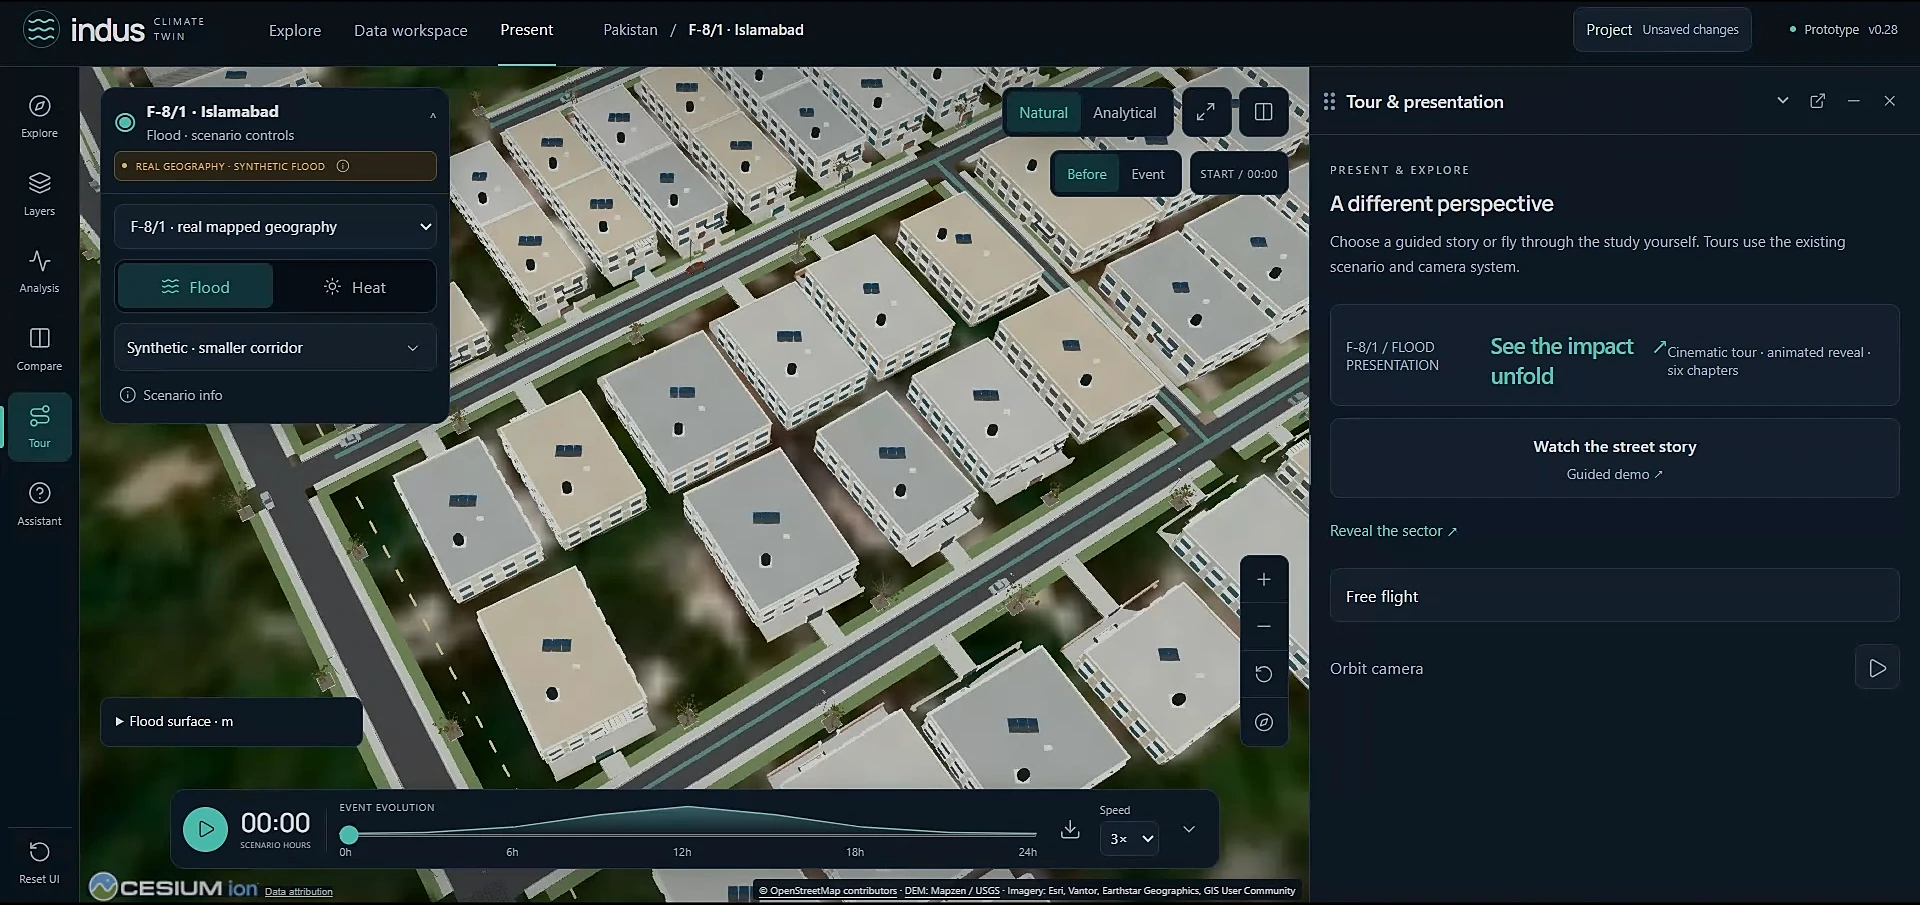Viewport: 1920px width, 905px height.
Task: Reset the camera rotation on map
Action: click(1264, 674)
